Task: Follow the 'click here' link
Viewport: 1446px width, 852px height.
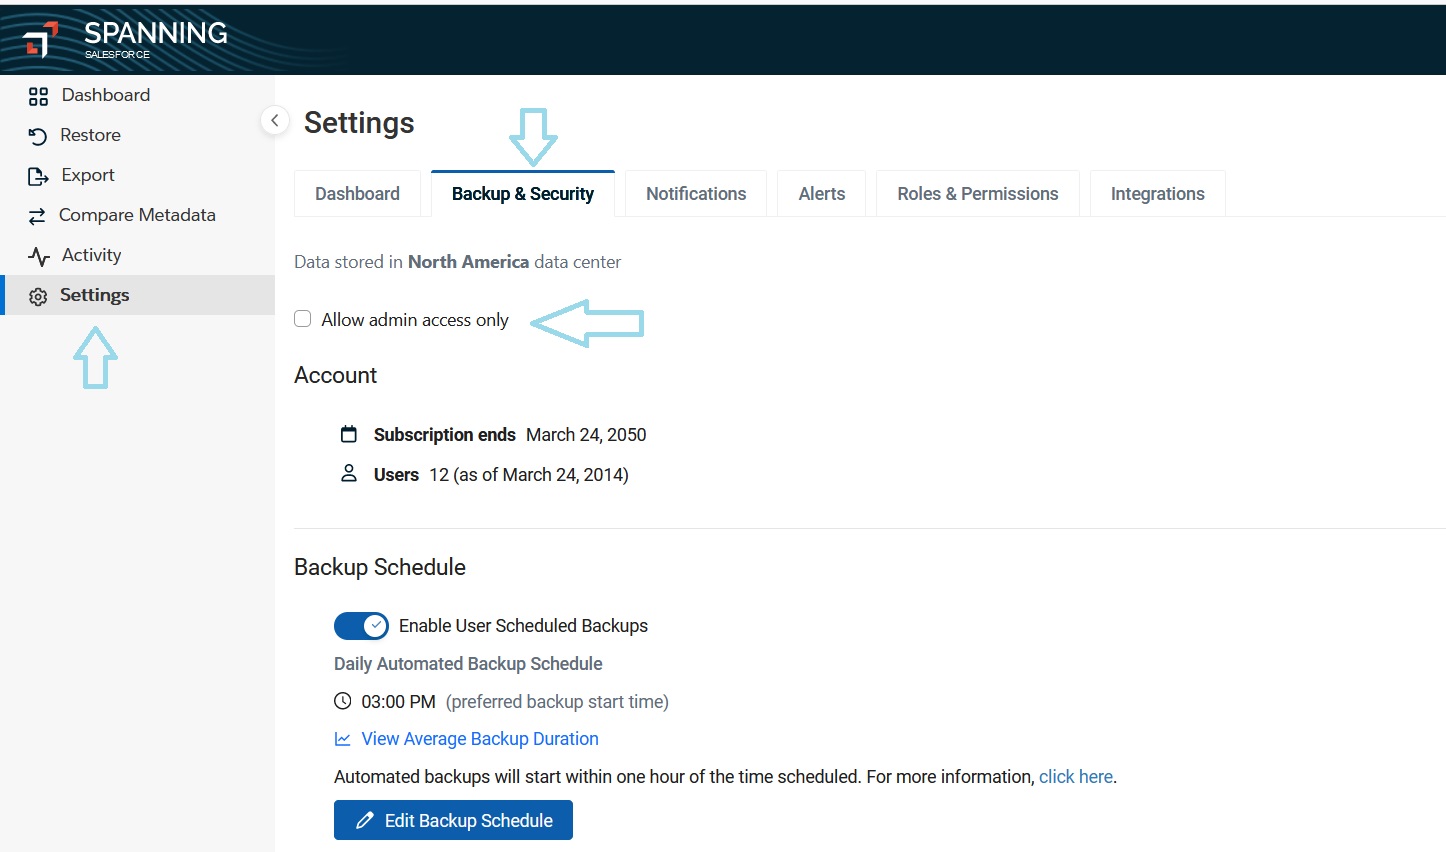Action: pyautogui.click(x=1076, y=777)
